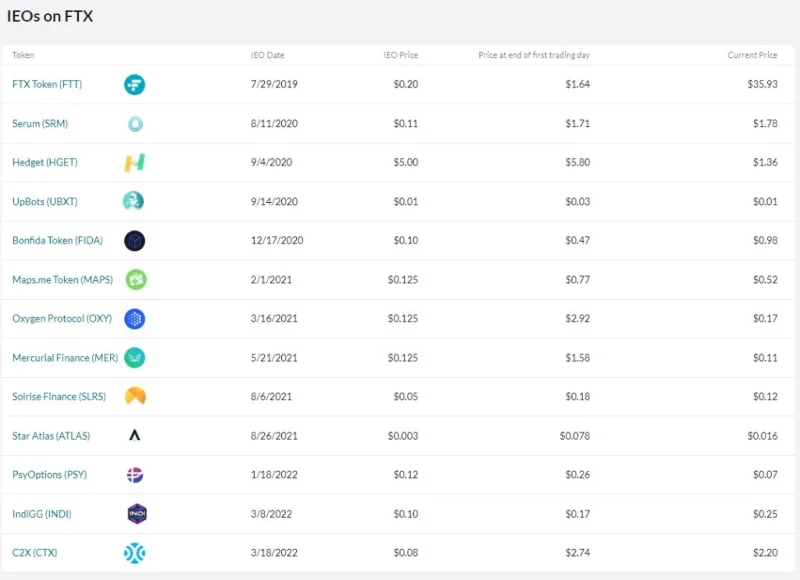800x580 pixels.
Task: Open the Maps.me Token (MAPS) link
Action: click(x=62, y=280)
